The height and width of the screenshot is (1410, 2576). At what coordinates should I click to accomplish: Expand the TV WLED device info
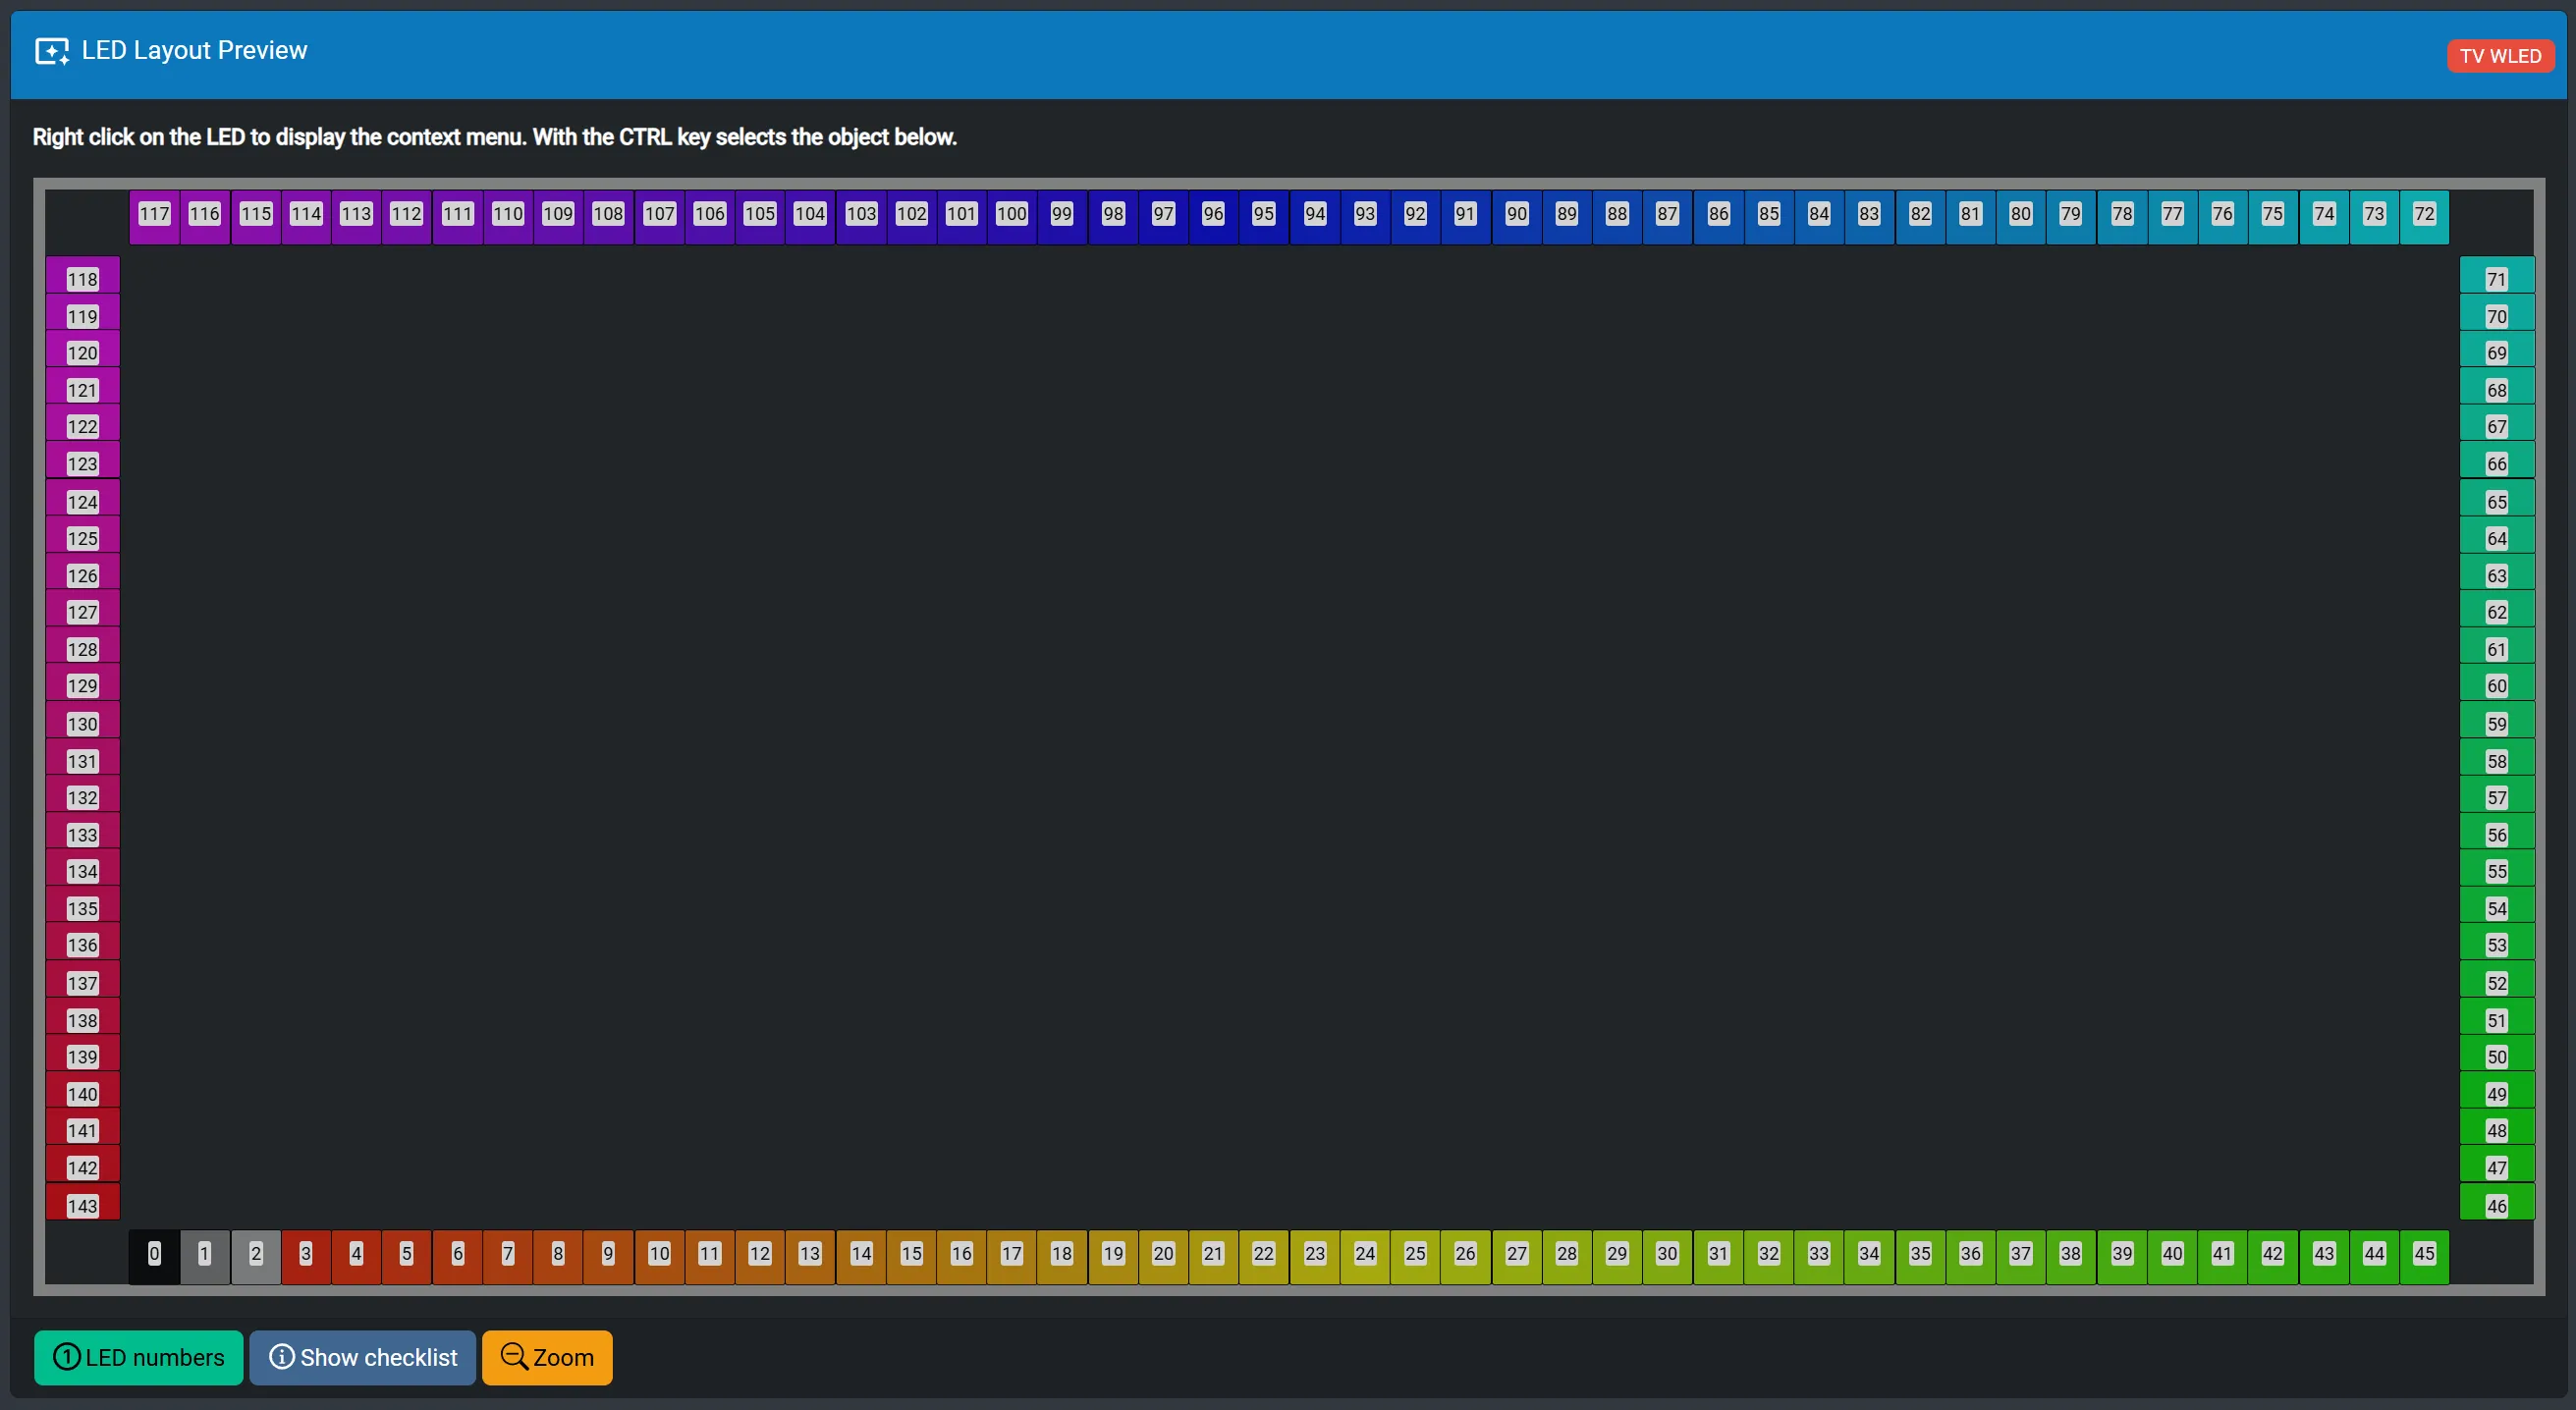coord(2500,55)
